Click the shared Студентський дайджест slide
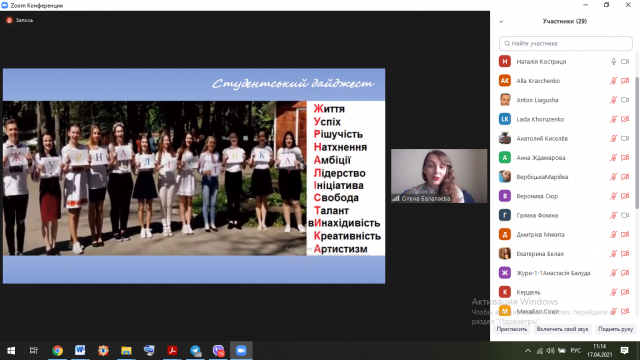The height and width of the screenshot is (360, 640). (x=194, y=176)
